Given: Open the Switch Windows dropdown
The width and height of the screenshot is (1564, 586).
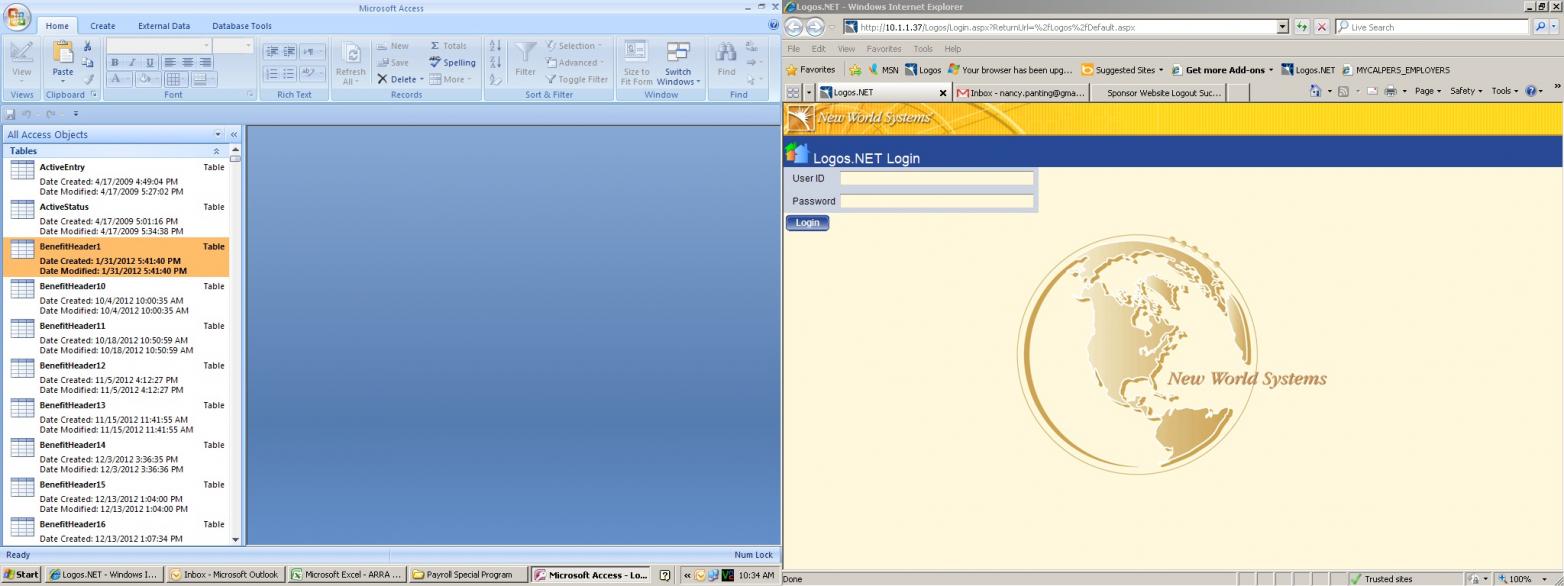Looking at the screenshot, I should (678, 63).
